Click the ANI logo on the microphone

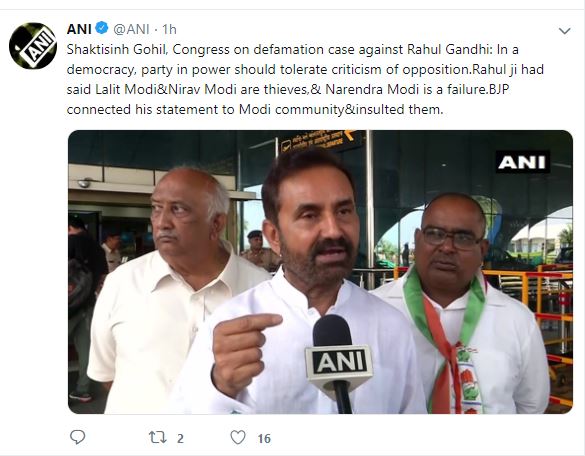339,362
